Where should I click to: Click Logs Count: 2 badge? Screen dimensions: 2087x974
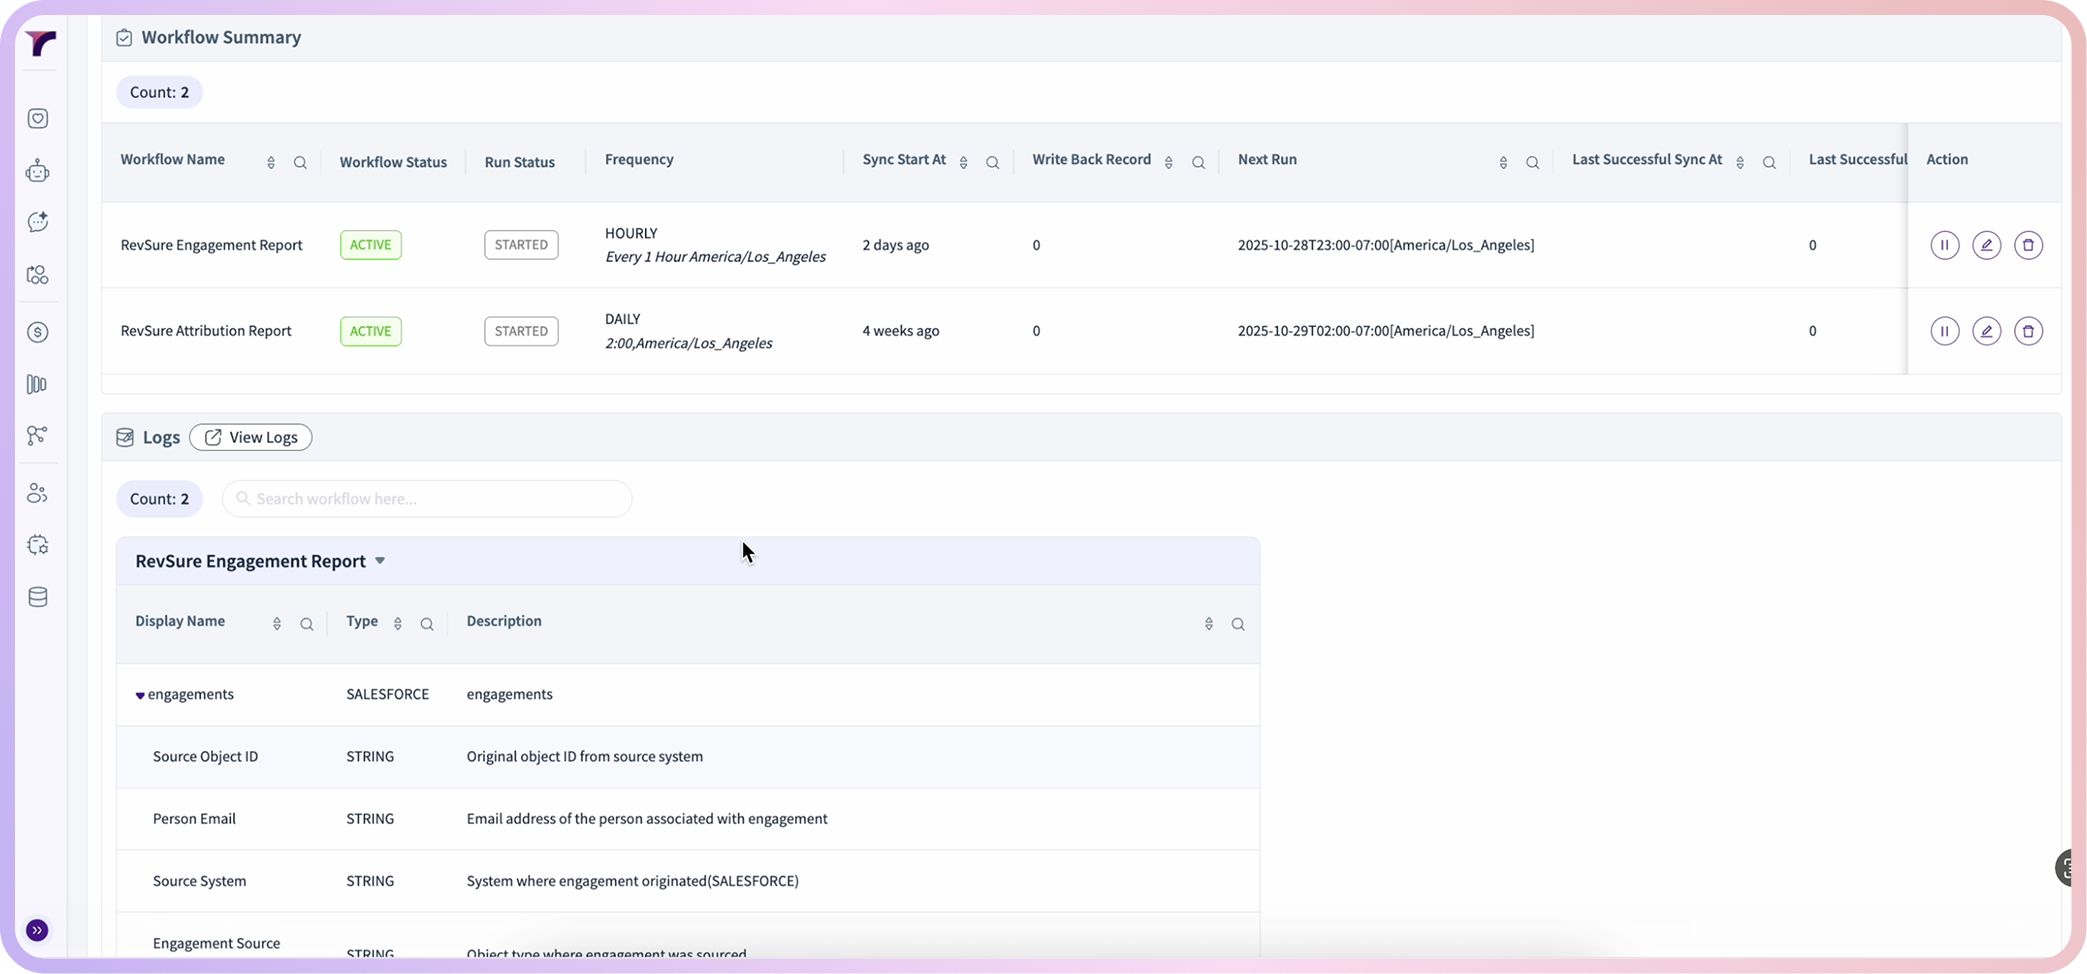[x=159, y=499]
